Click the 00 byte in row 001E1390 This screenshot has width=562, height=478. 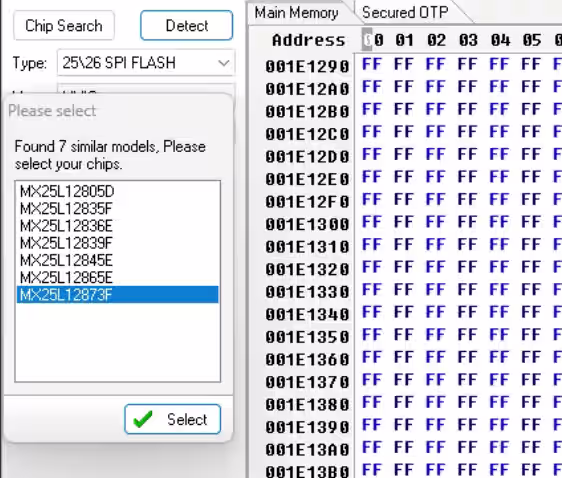(372, 425)
